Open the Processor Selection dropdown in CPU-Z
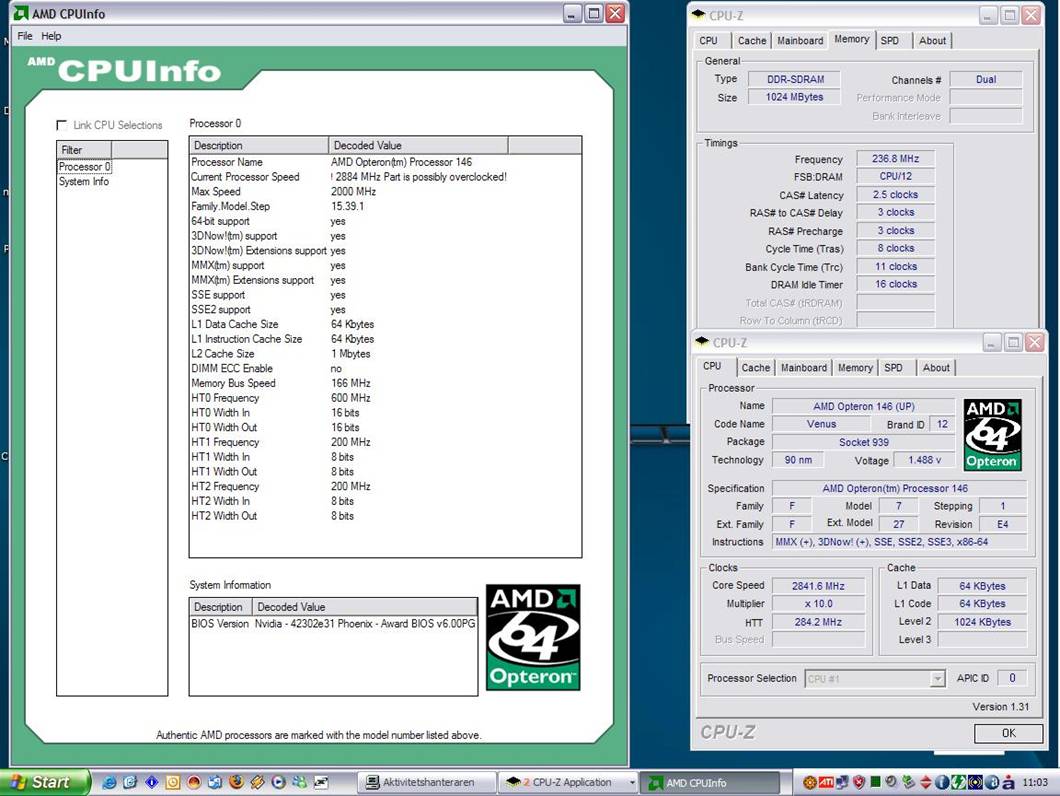The width and height of the screenshot is (1060, 796). [937, 678]
